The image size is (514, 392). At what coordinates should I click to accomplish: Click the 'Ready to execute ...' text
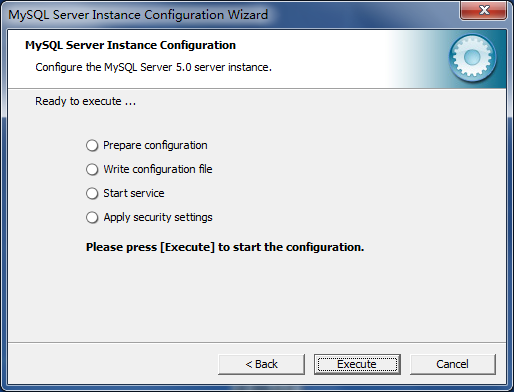point(86,101)
